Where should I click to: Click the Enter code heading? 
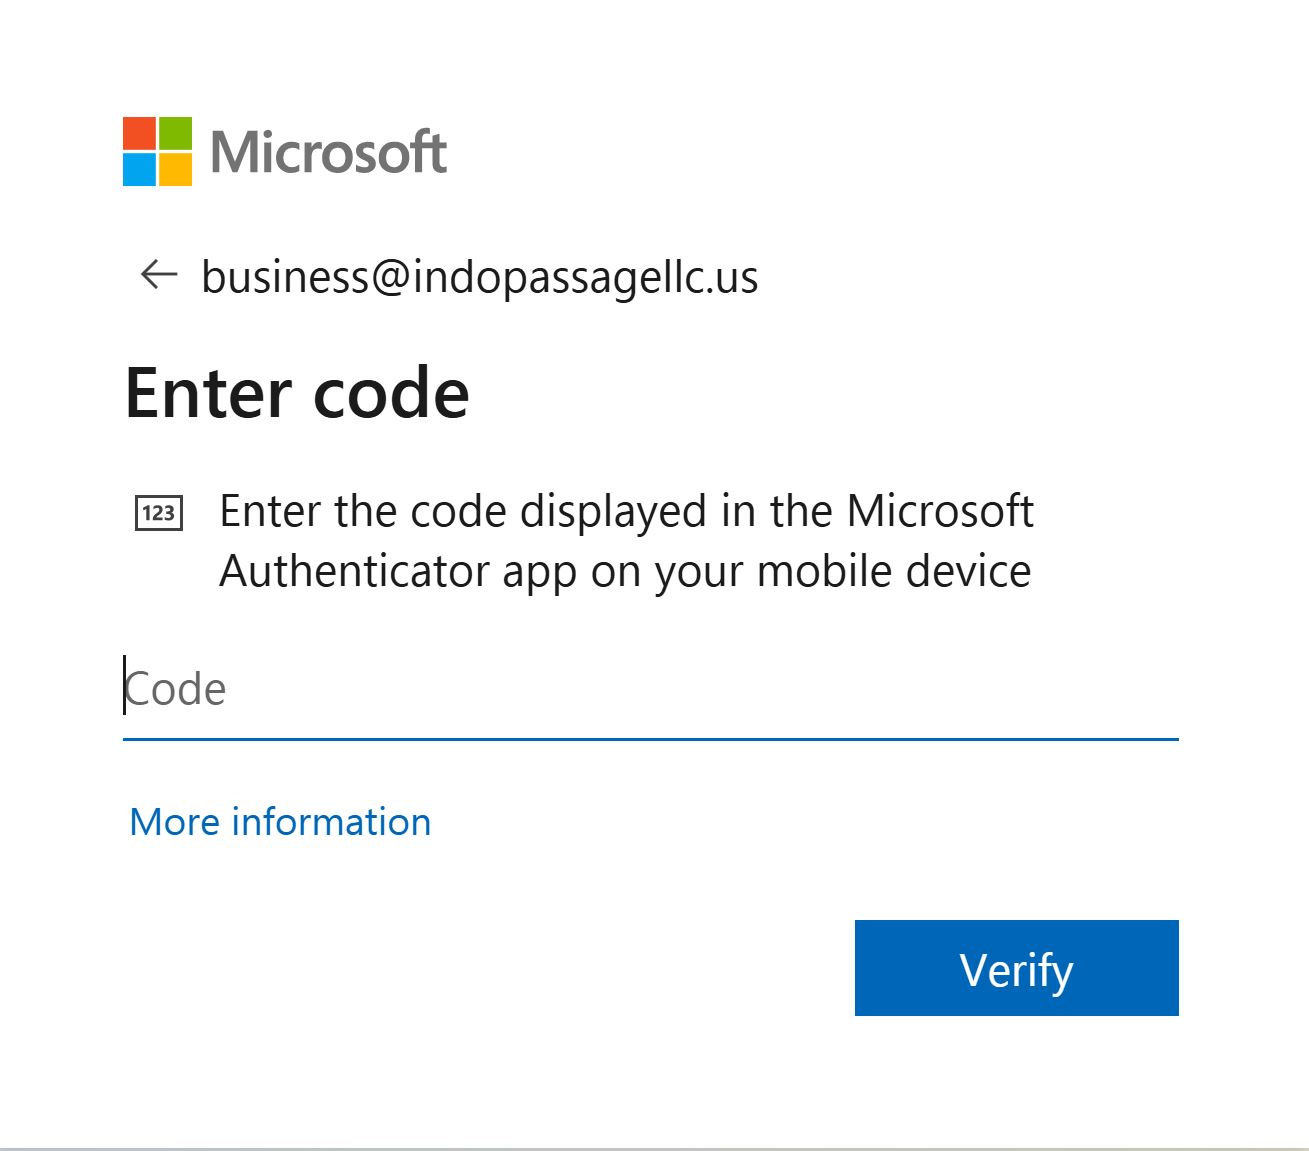pos(297,392)
